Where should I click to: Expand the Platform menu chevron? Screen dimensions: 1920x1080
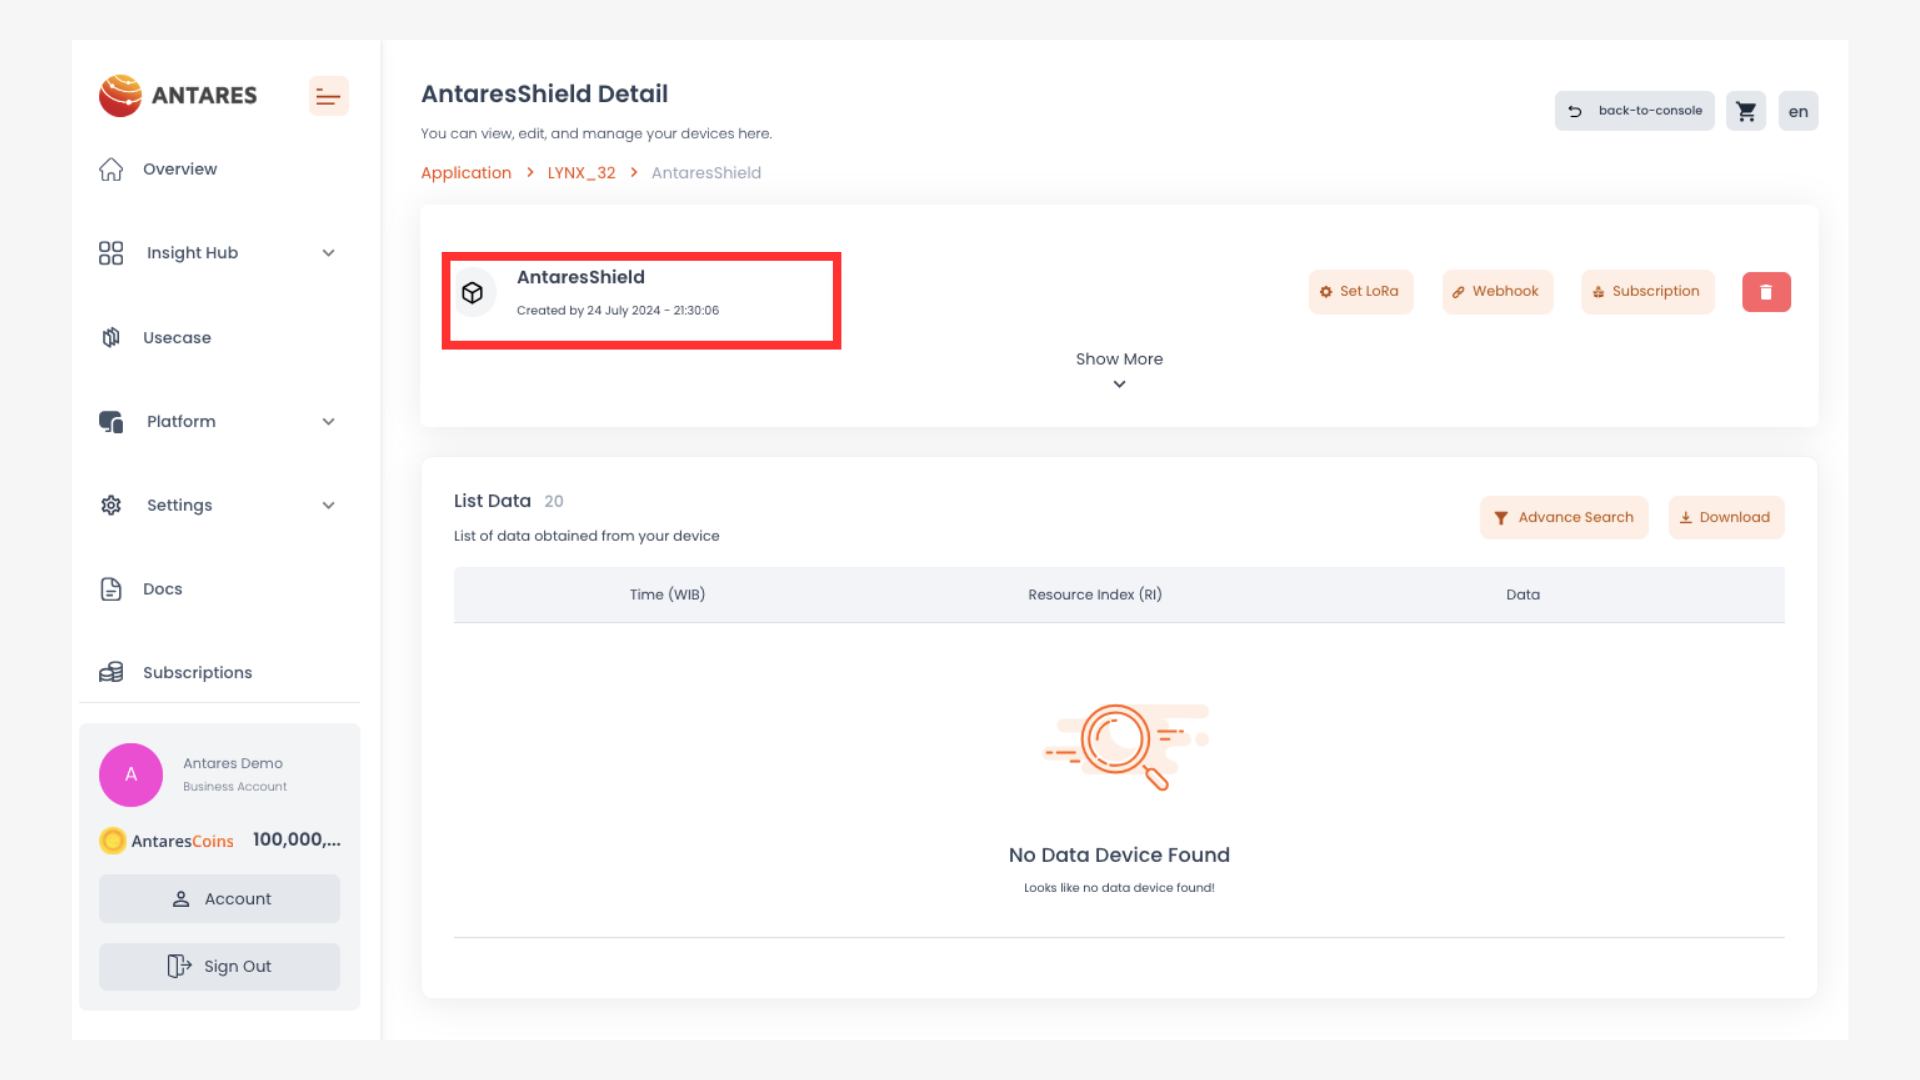[328, 422]
